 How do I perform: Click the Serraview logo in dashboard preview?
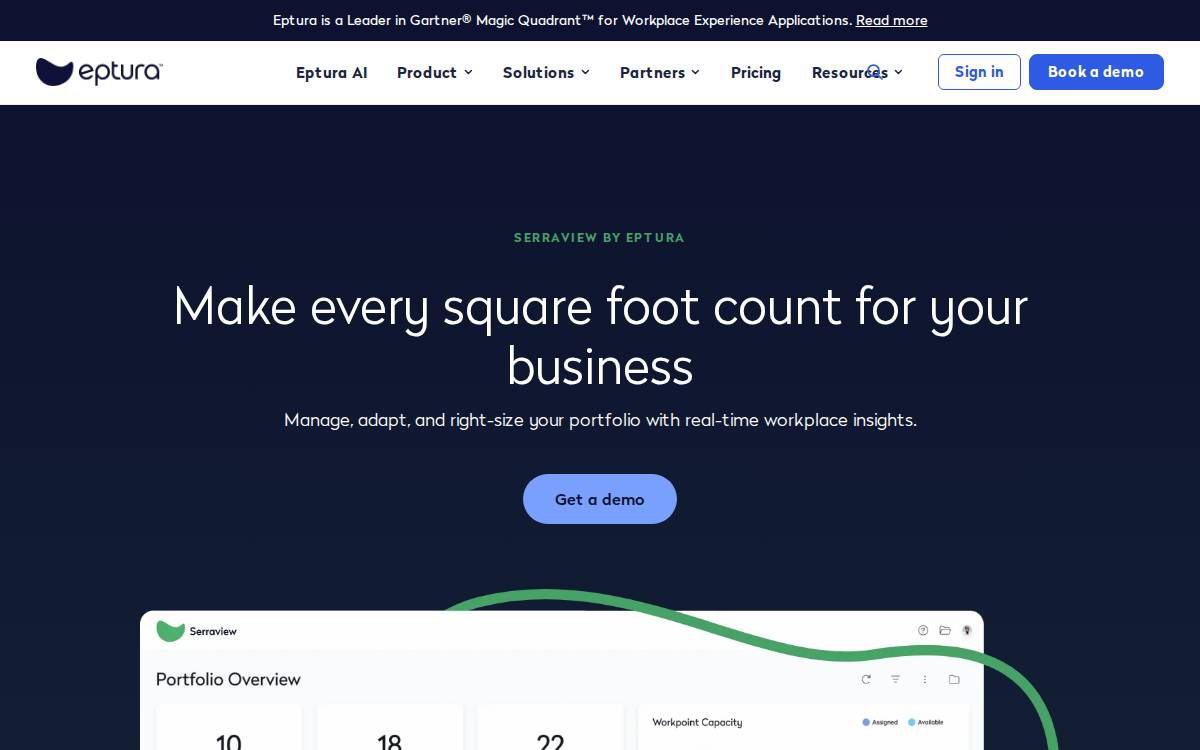click(x=197, y=631)
